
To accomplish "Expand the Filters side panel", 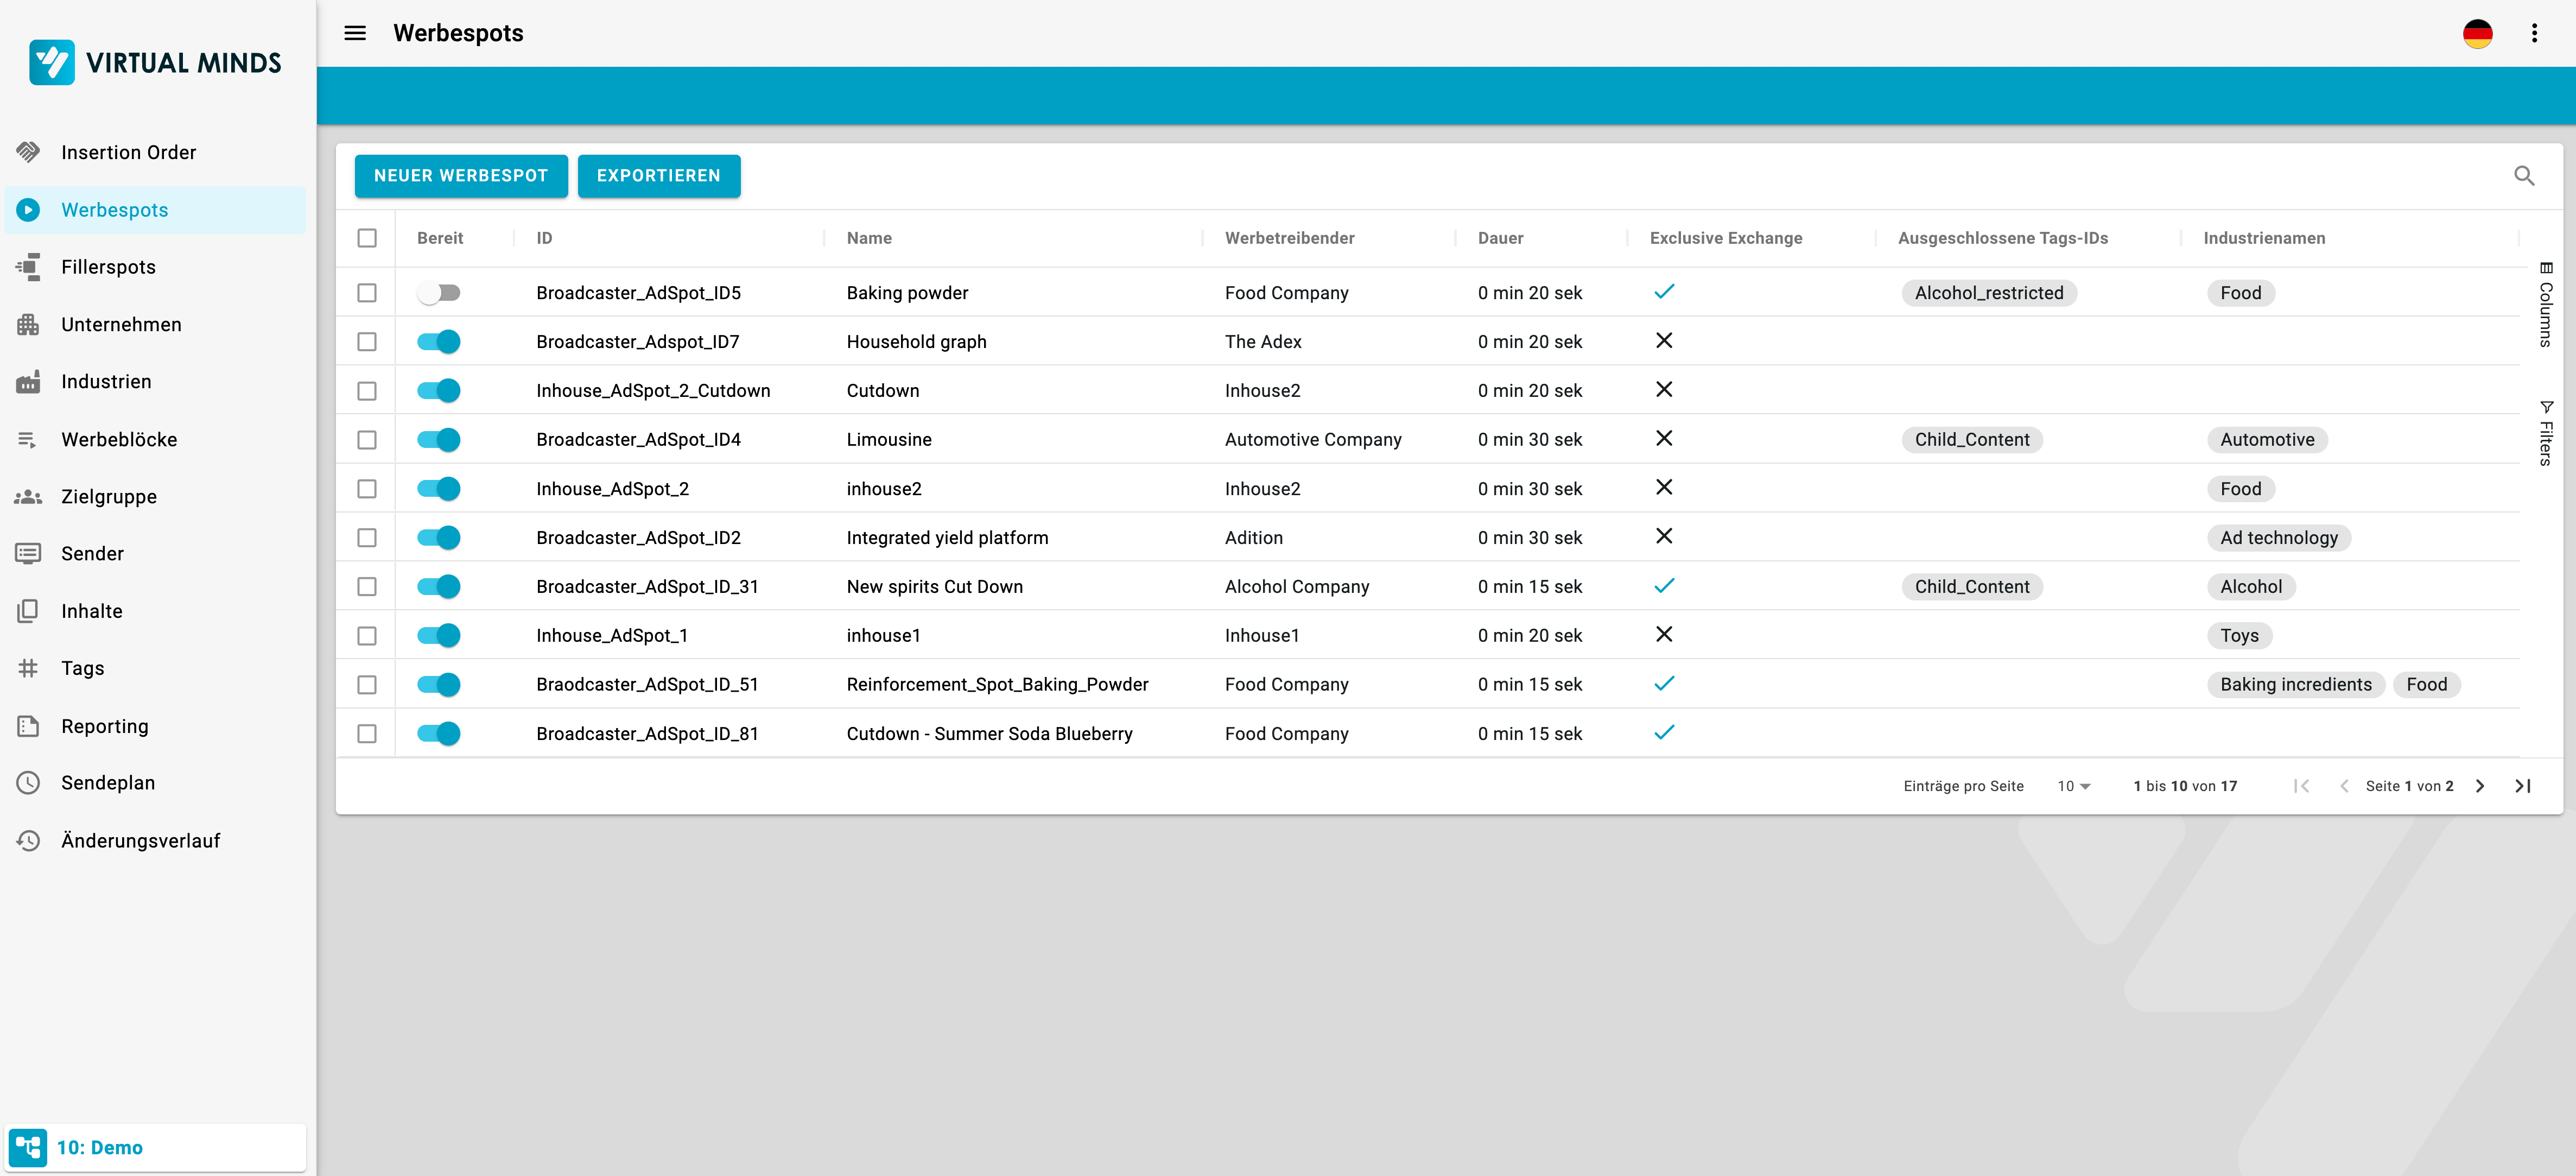I will tap(2546, 433).
